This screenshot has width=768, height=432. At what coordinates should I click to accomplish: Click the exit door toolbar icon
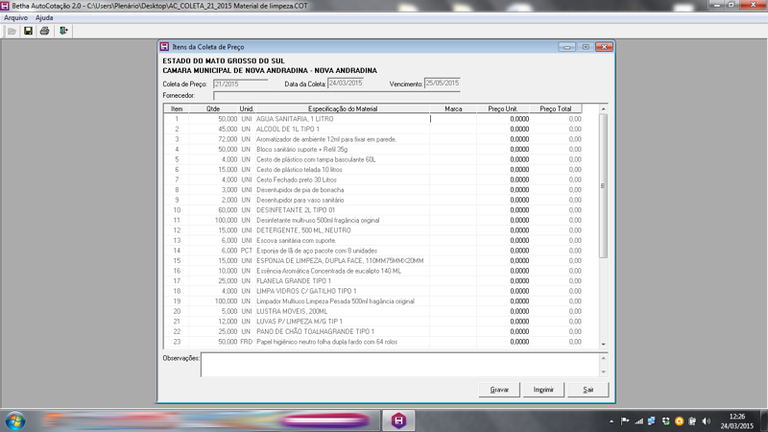click(x=63, y=31)
